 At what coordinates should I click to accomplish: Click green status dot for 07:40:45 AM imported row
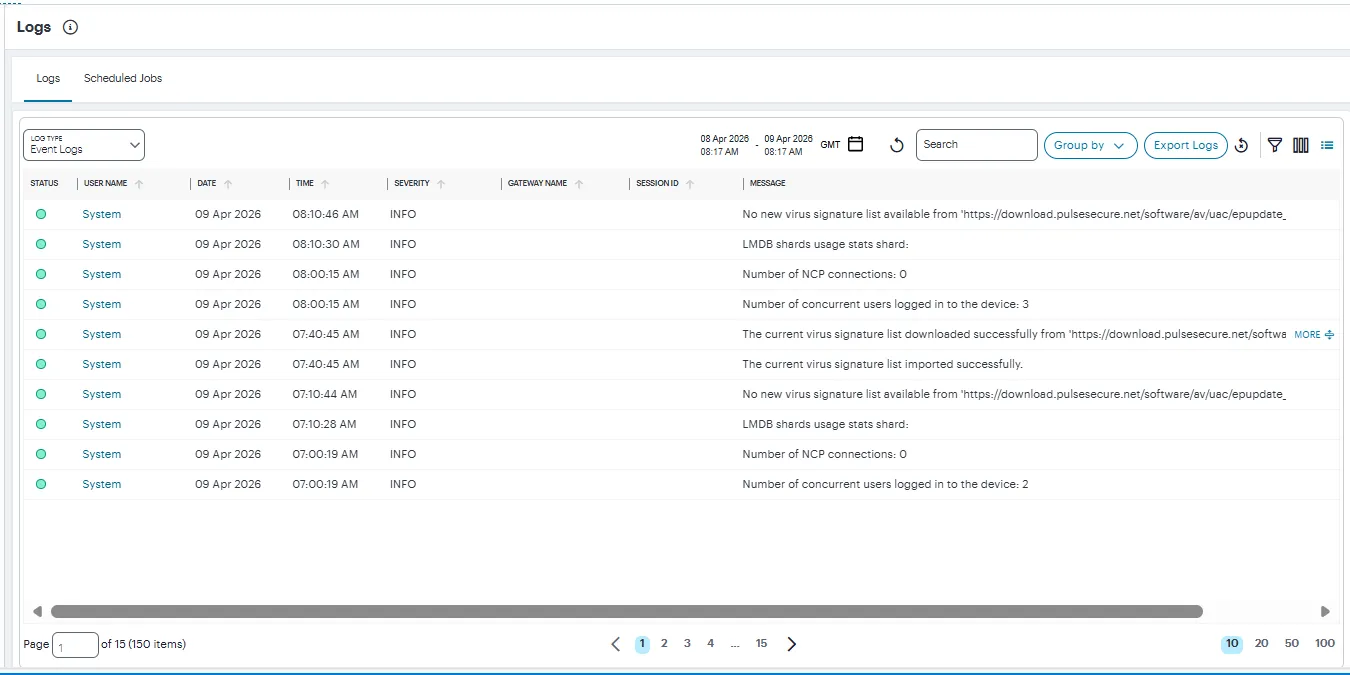point(41,364)
